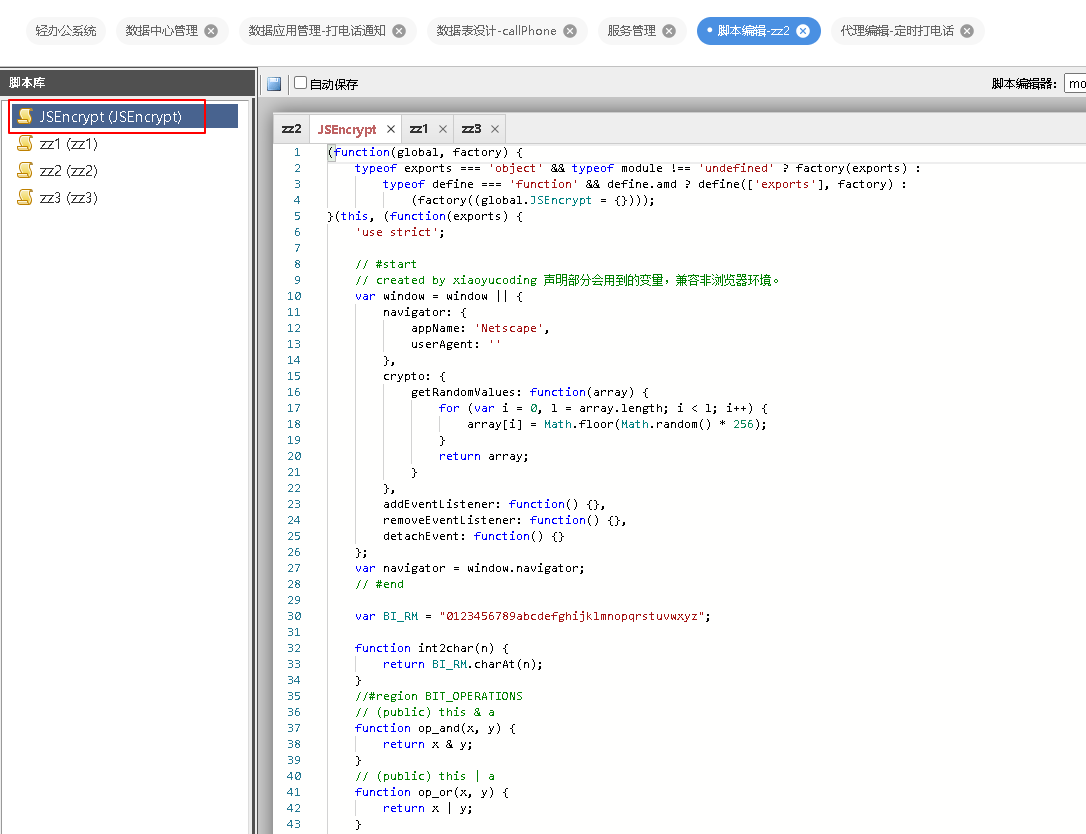Go to 数据应用管理-打电话通知 page tab
This screenshot has height=834, width=1086.
316,31
